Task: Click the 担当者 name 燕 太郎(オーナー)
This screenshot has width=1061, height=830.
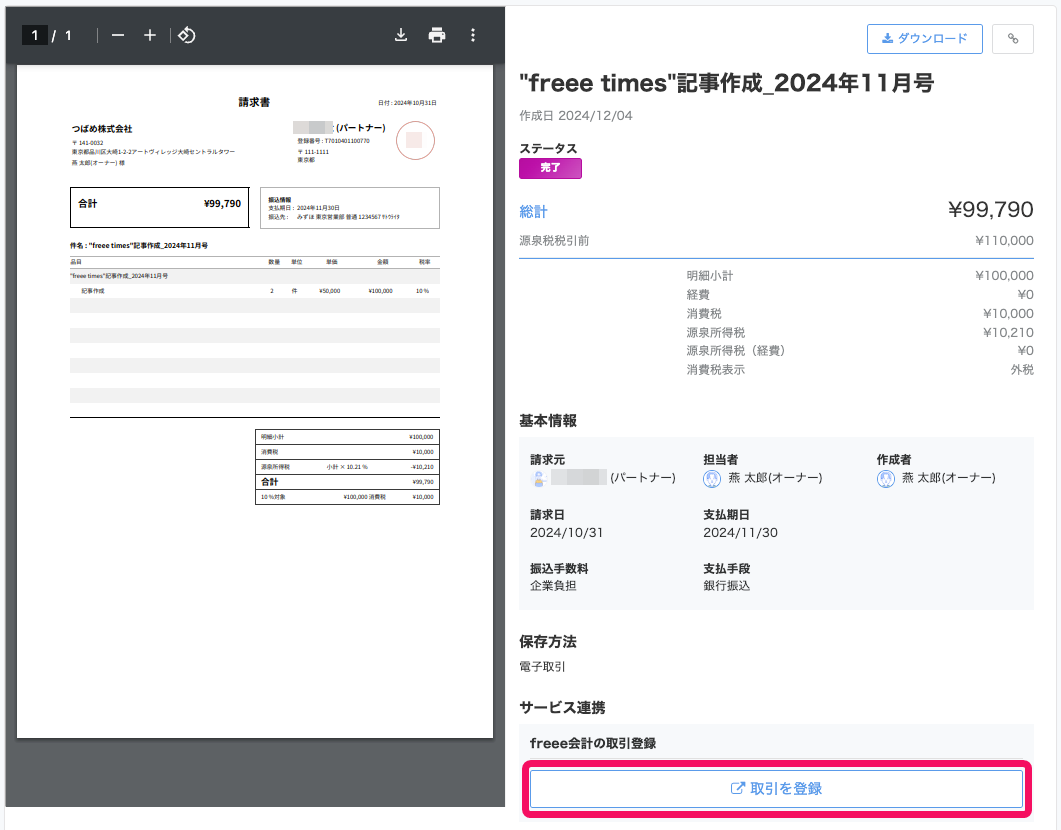Action: [x=775, y=478]
